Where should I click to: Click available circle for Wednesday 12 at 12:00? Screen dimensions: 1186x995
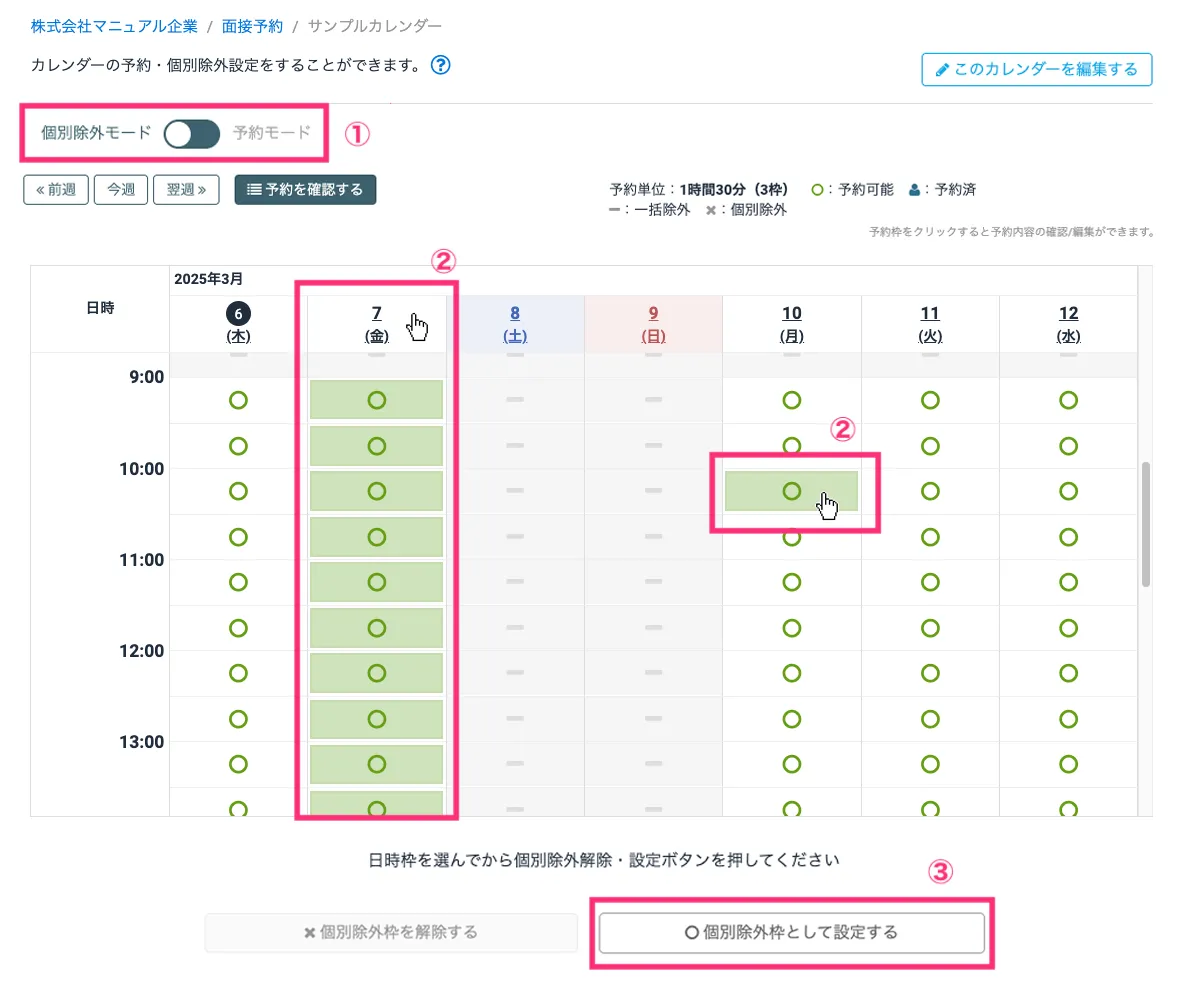coord(1068,673)
